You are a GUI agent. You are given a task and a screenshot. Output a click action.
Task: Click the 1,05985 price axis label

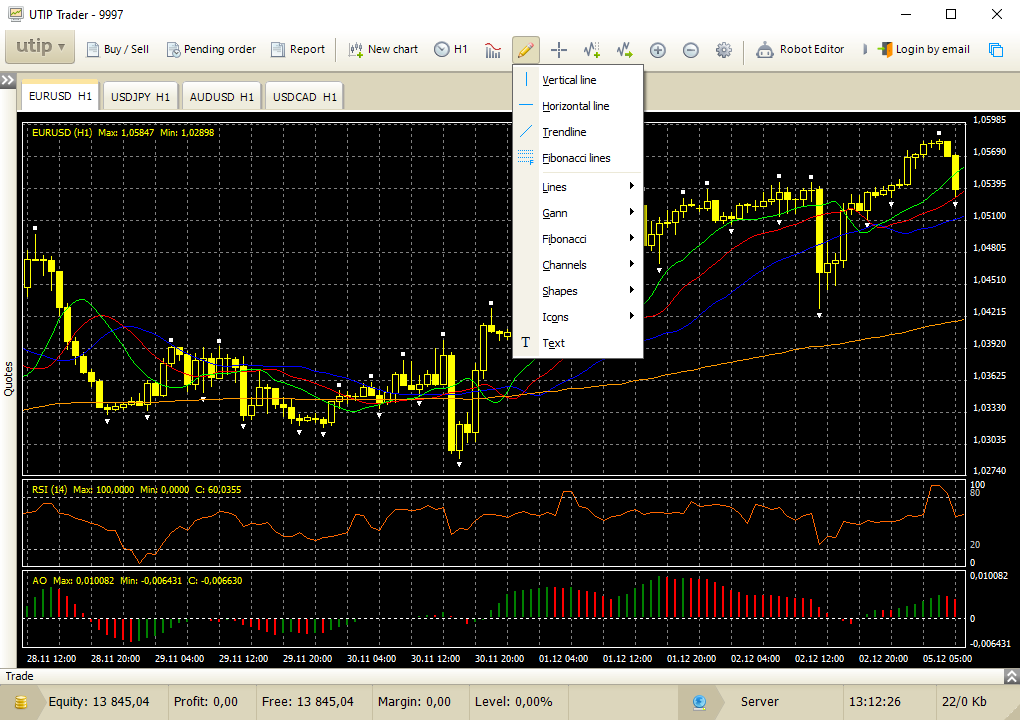[989, 120]
